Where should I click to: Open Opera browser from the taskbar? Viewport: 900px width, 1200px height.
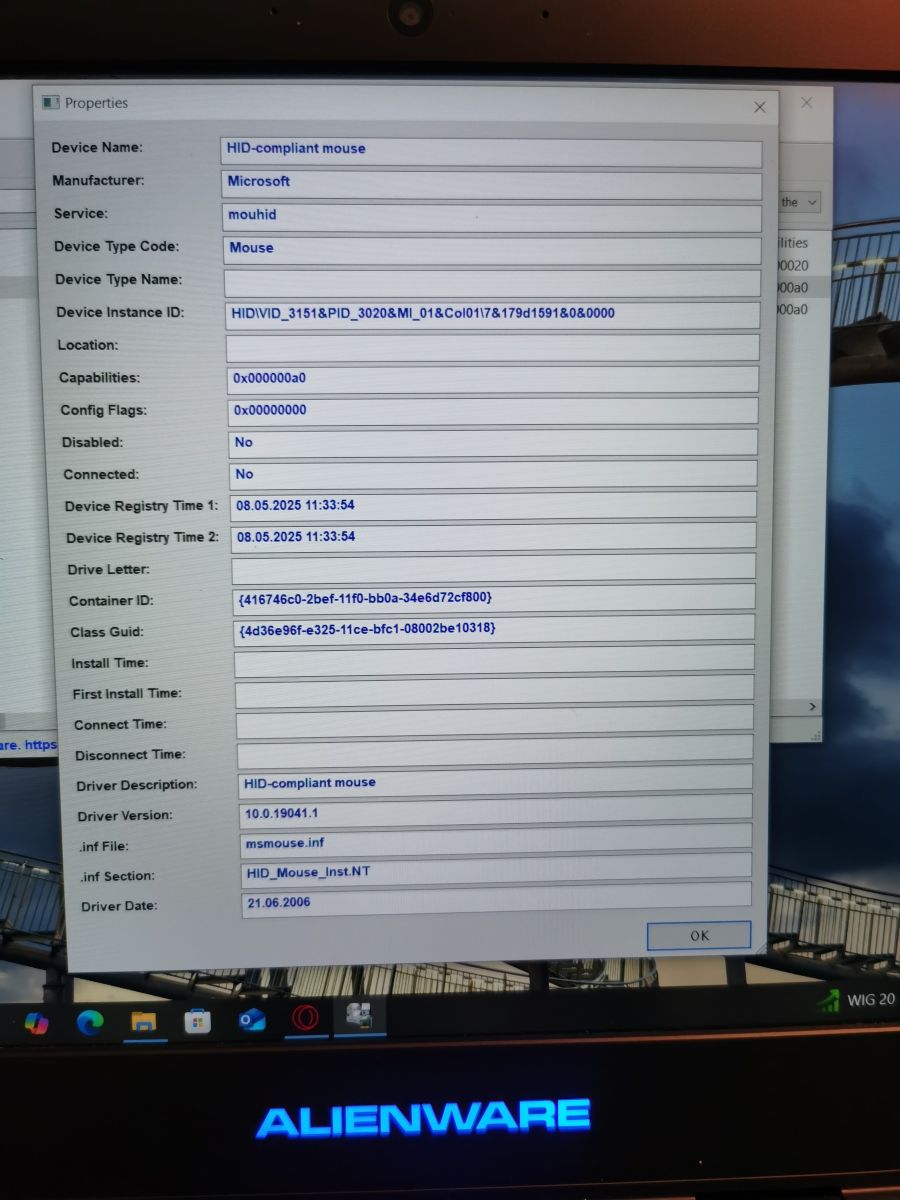coord(305,1018)
